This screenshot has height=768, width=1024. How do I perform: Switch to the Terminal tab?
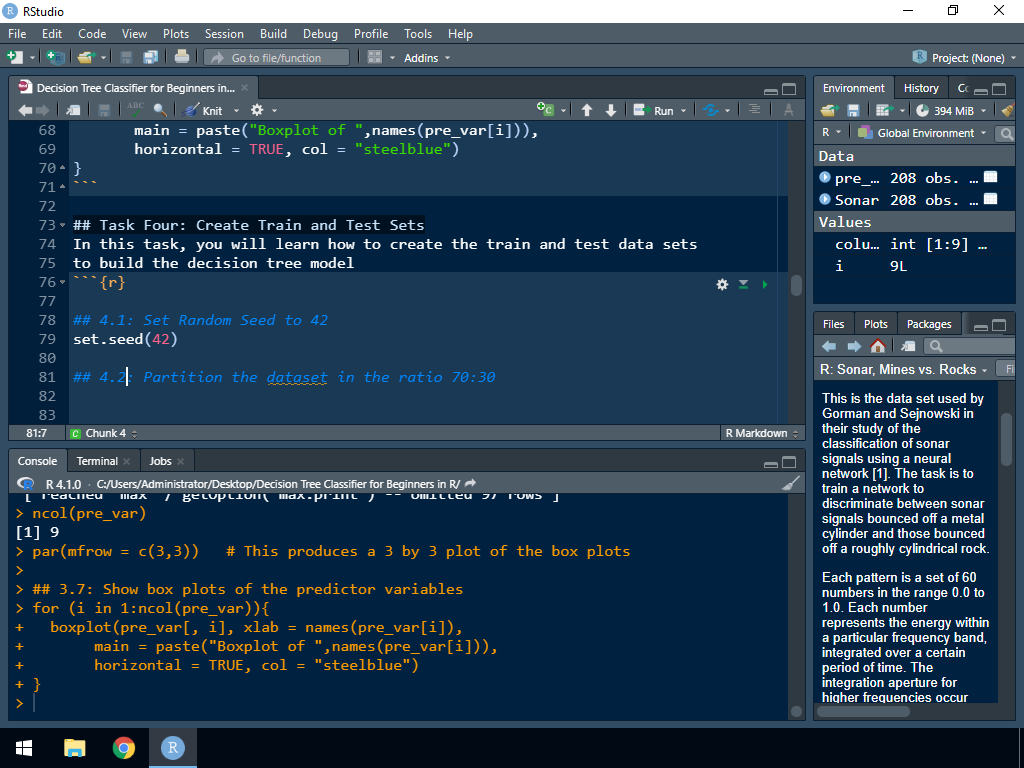click(97, 461)
